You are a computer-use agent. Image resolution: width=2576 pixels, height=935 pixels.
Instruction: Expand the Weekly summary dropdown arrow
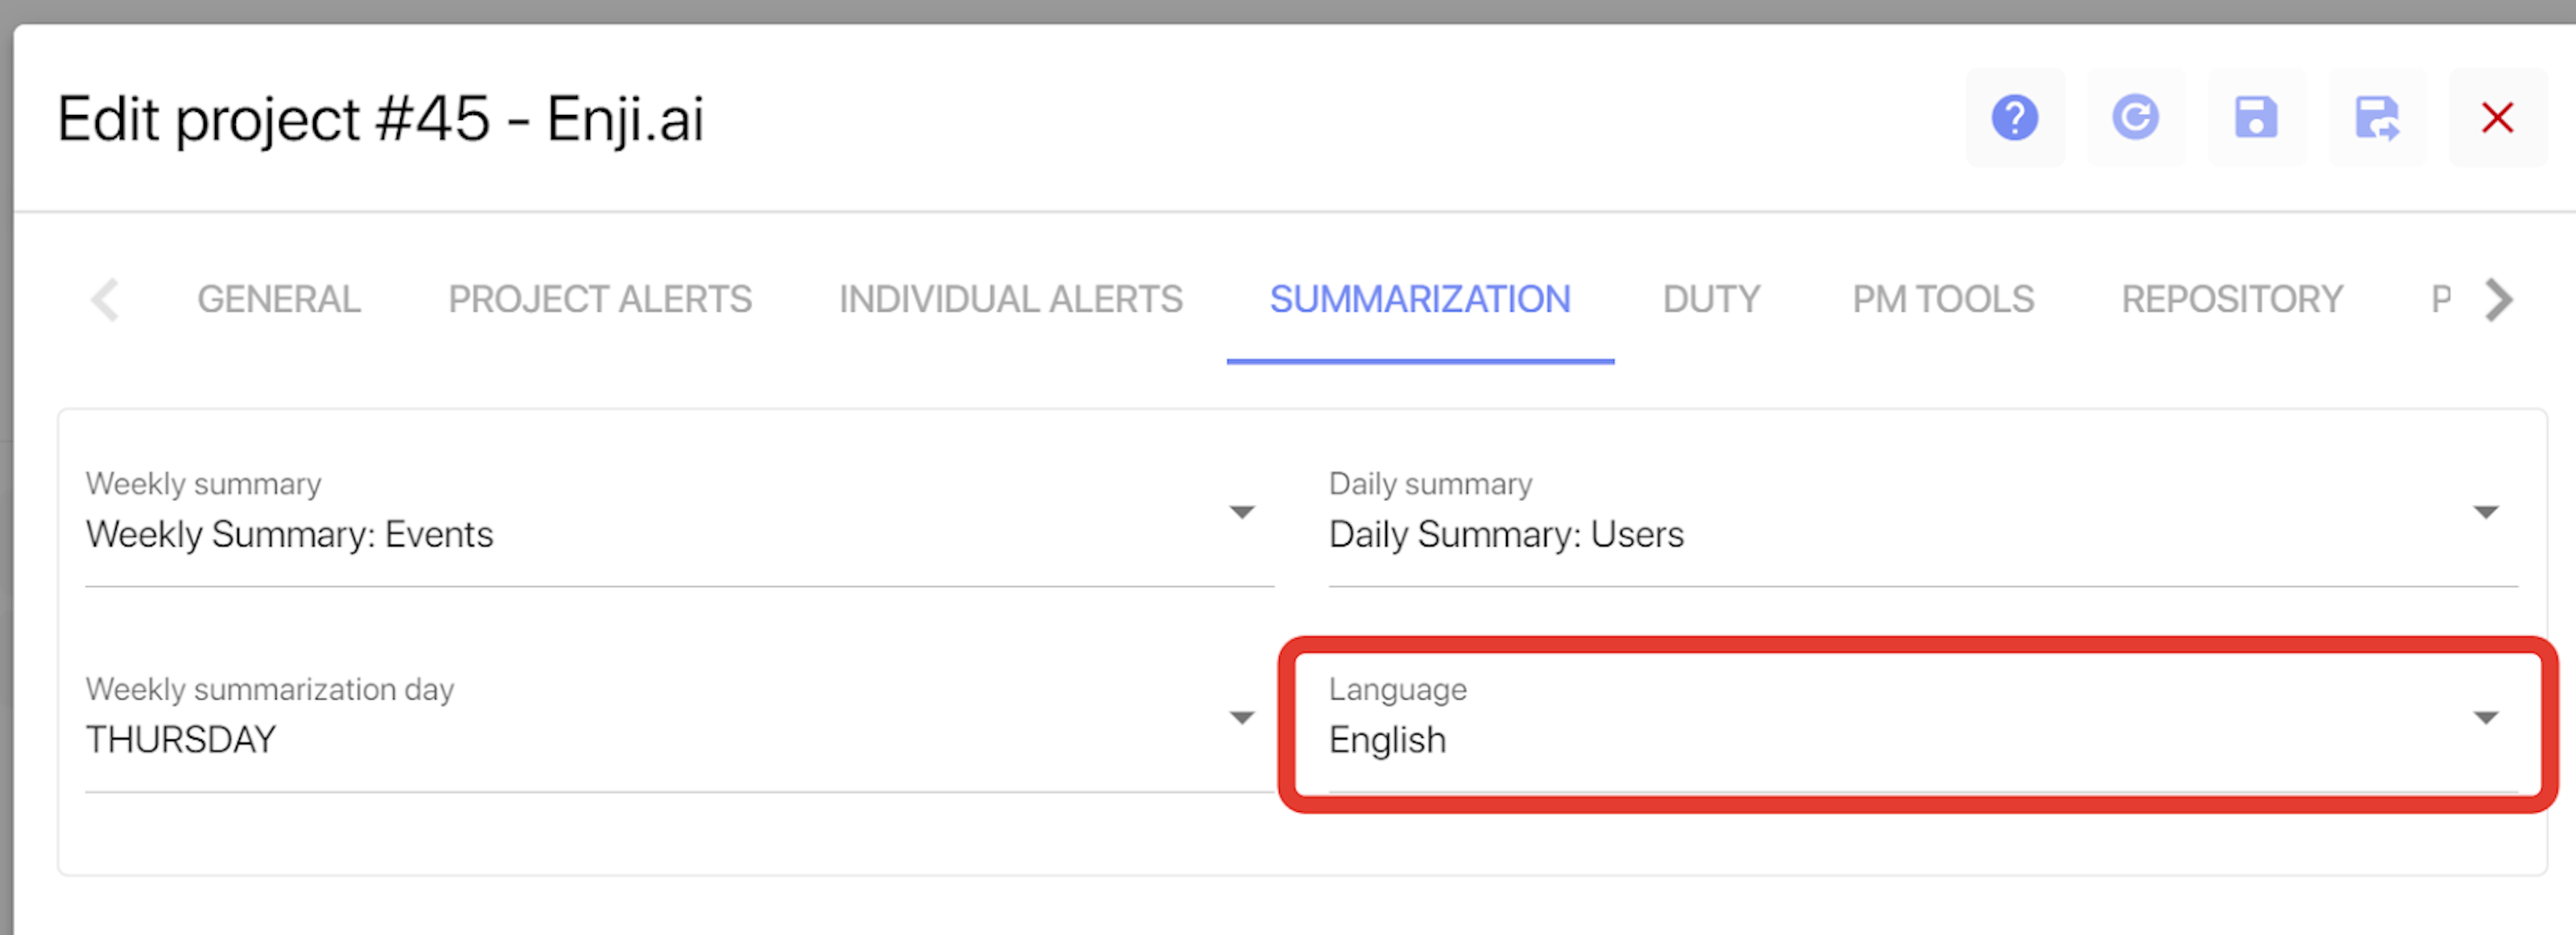(1241, 513)
